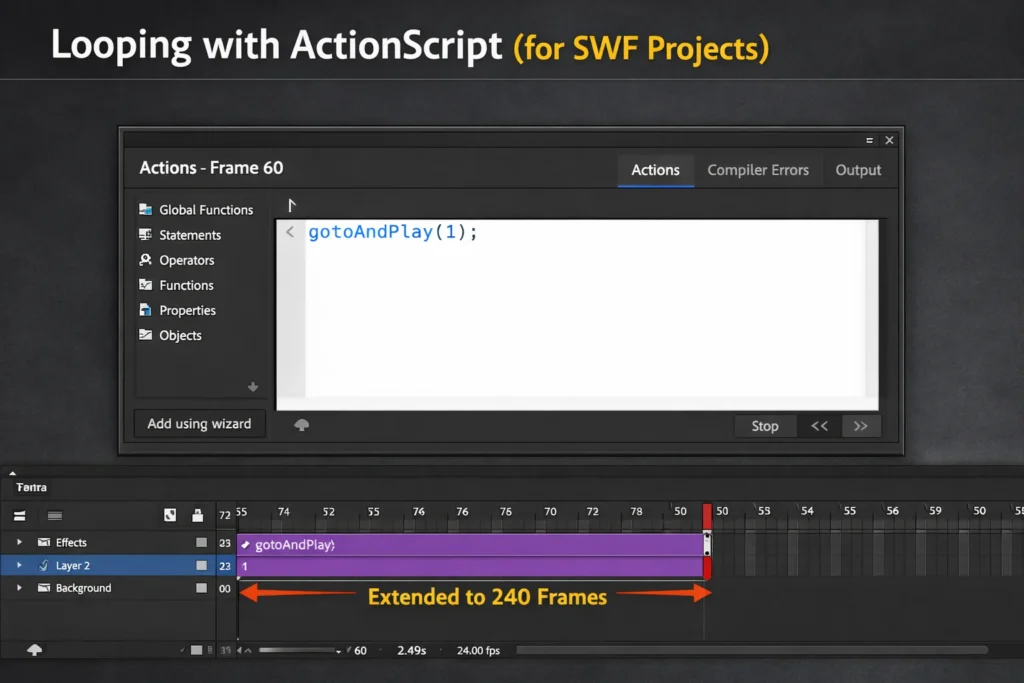
Task: Select the Tenra timeline tab
Action: (x=31, y=487)
